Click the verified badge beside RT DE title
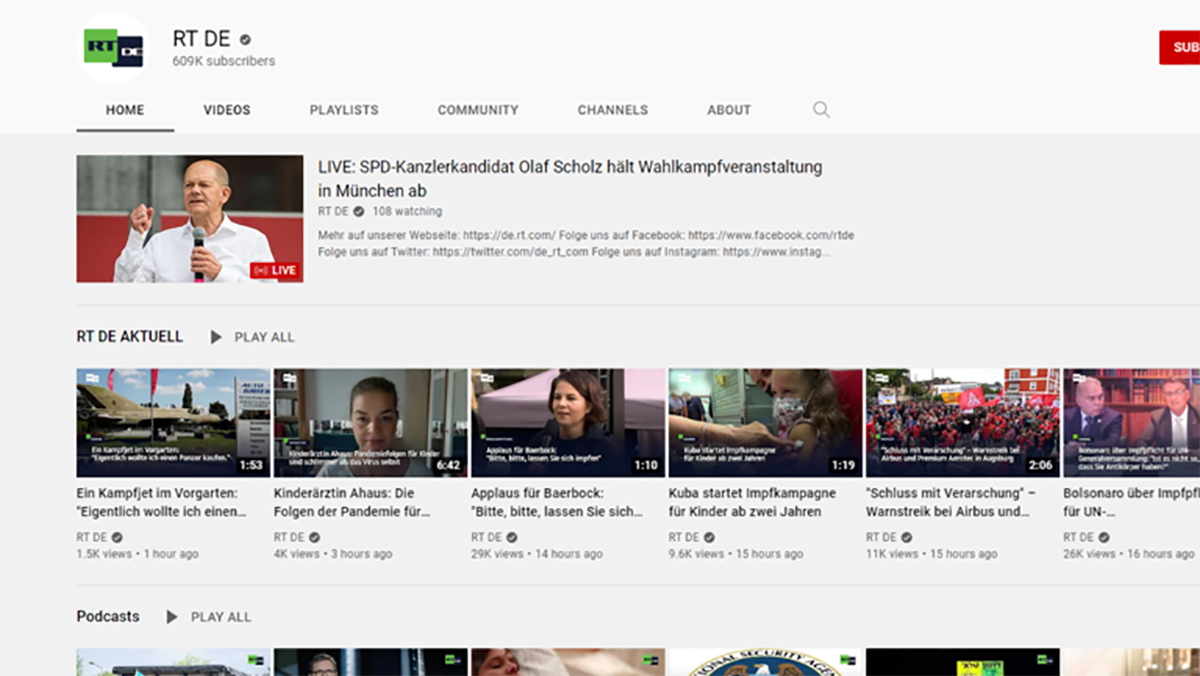 (245, 40)
